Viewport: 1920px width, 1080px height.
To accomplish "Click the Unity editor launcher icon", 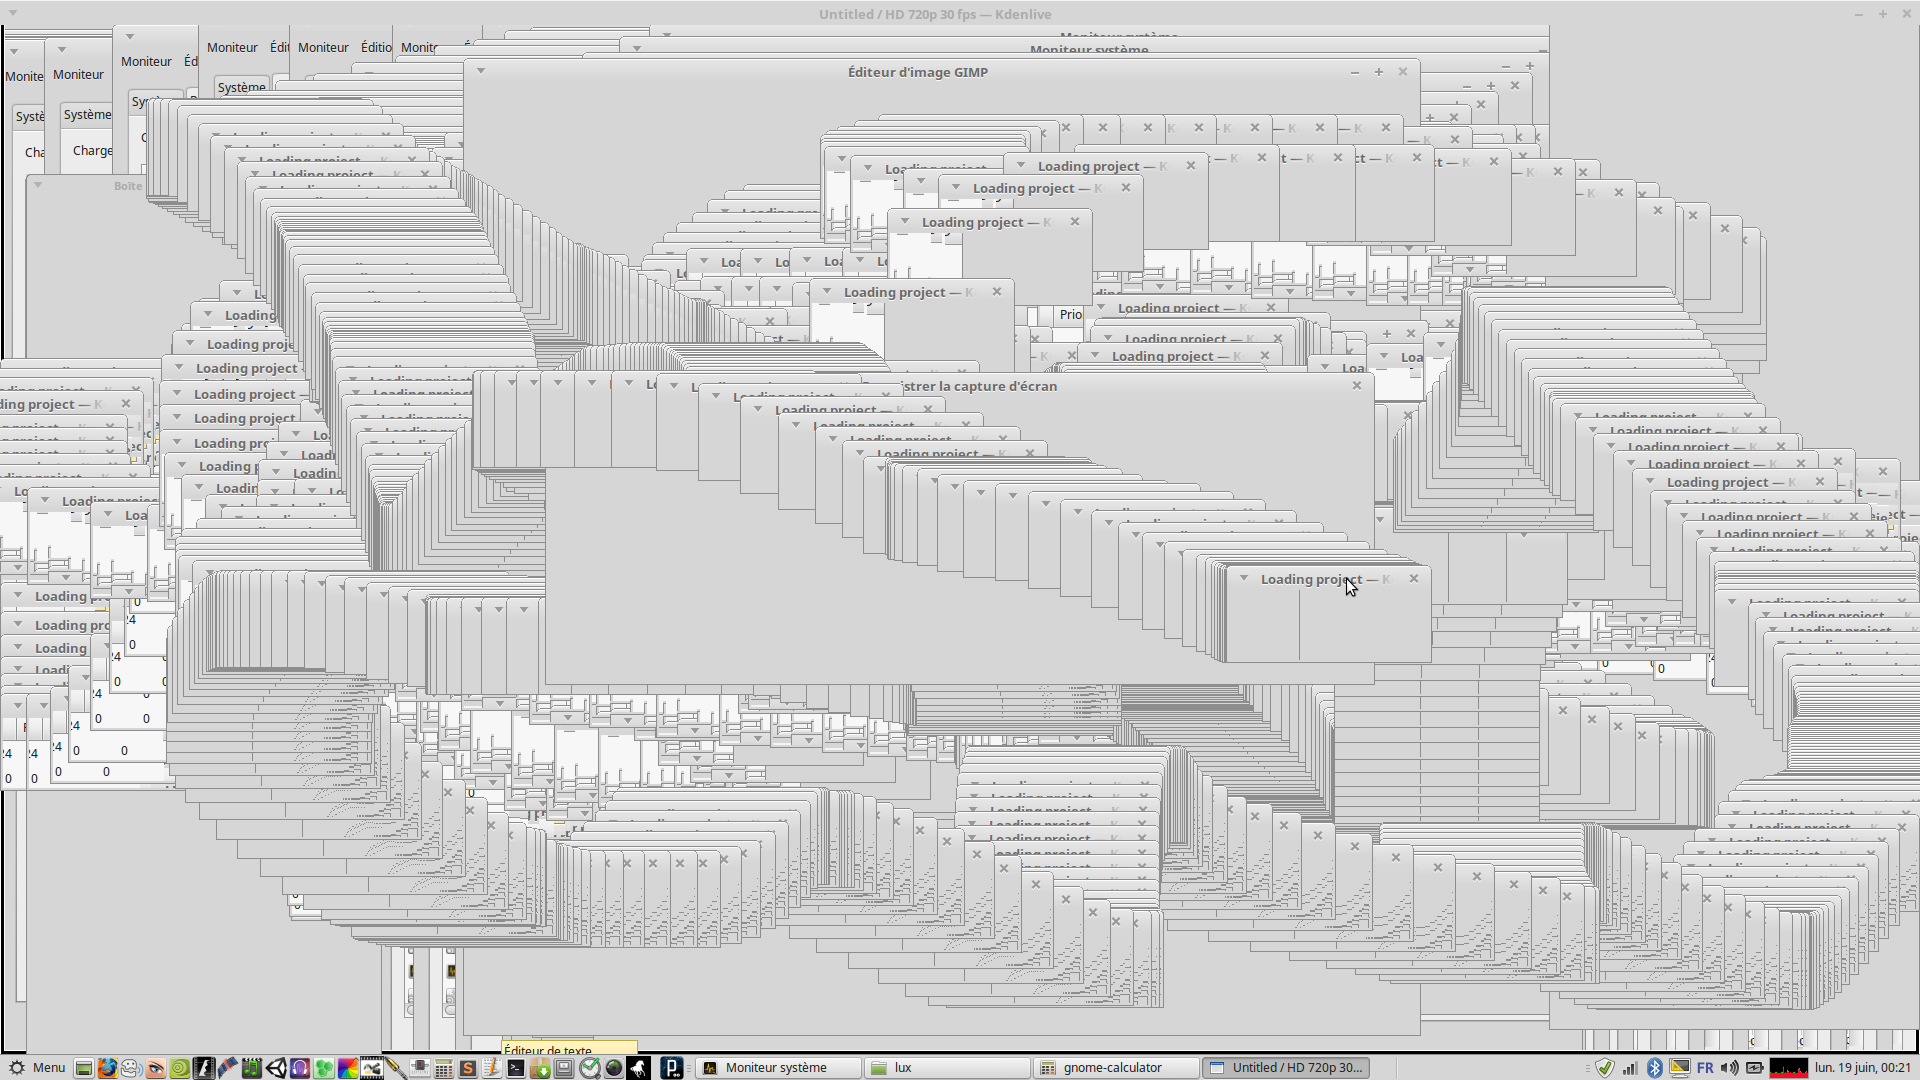I will click(276, 1068).
